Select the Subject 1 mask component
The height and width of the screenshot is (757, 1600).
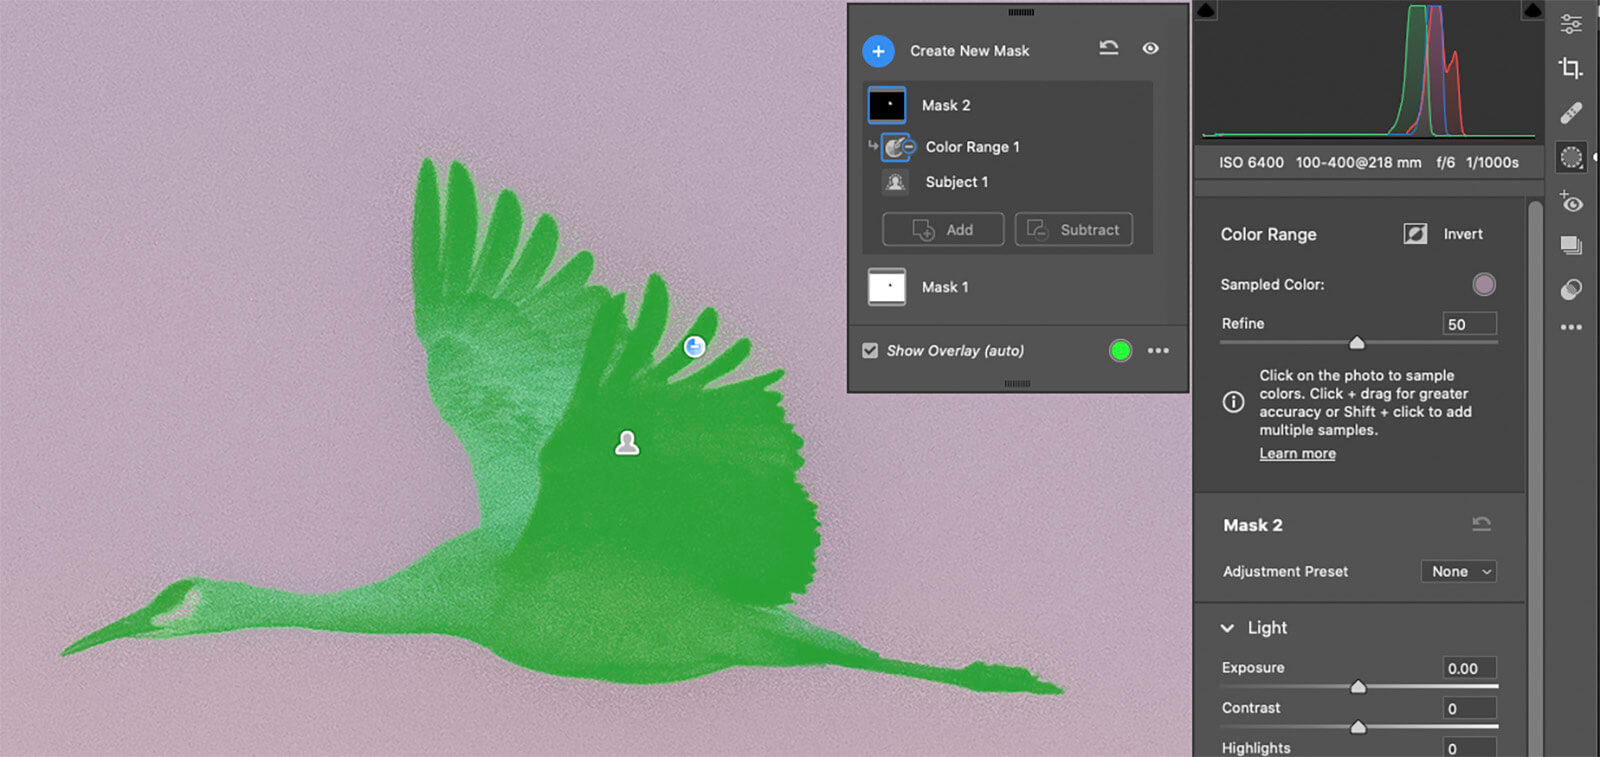tap(956, 182)
